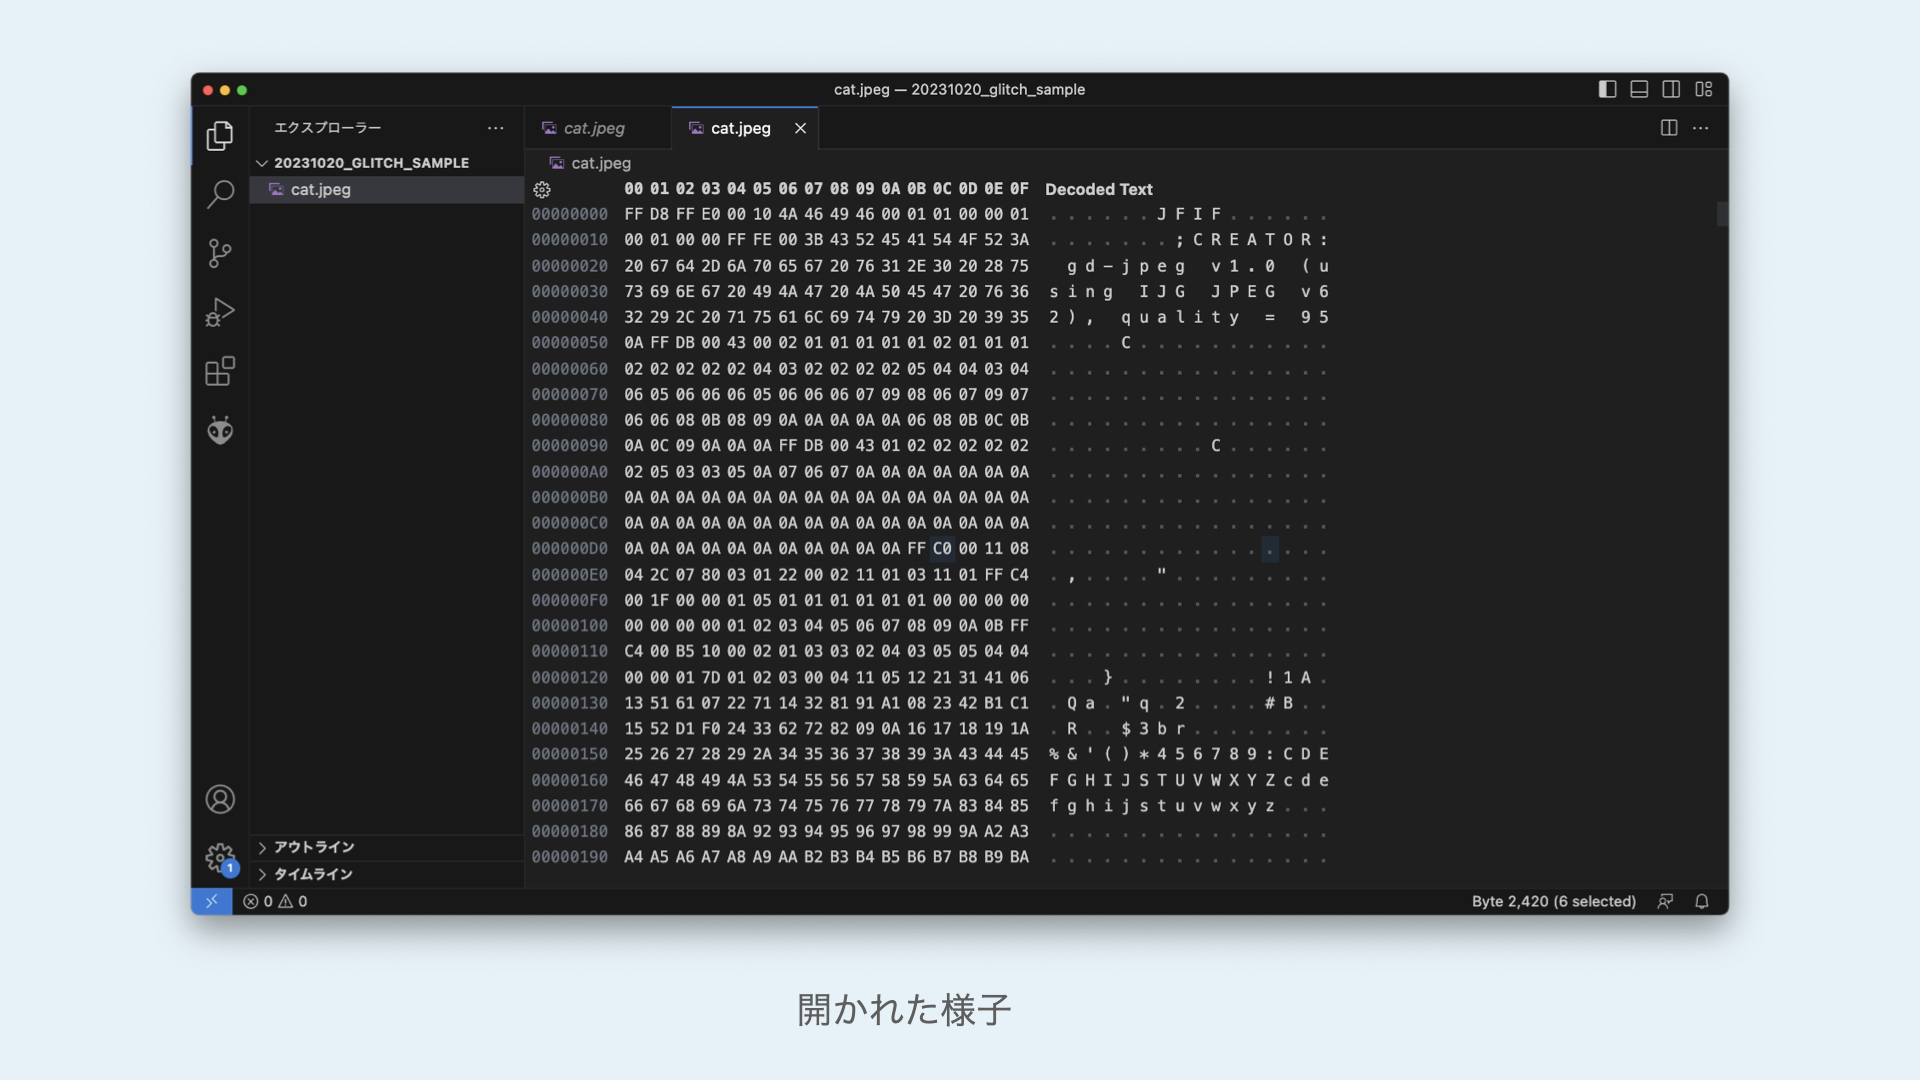Switch to the italic cat.jpeg preview tab
Viewport: 1920px width, 1080px height.
pos(594,128)
